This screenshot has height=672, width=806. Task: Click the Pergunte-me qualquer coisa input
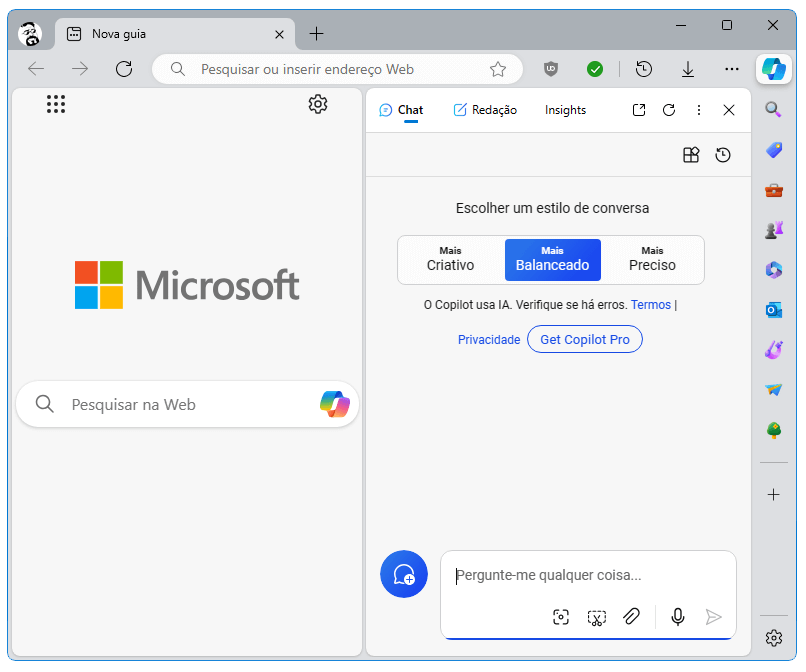588,575
